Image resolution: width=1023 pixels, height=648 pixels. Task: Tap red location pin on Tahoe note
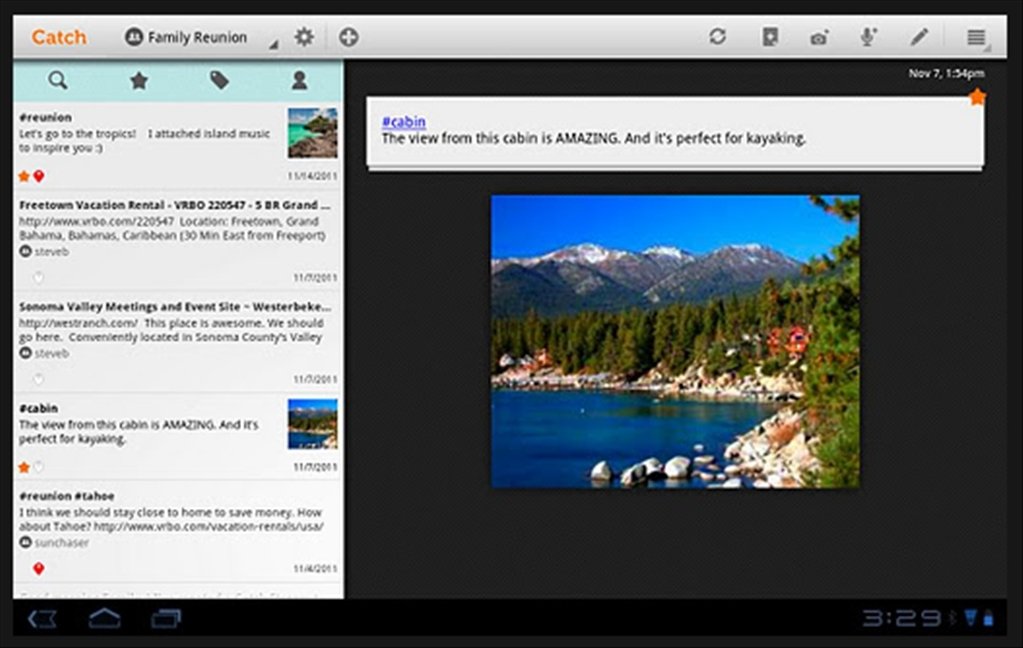(38, 568)
